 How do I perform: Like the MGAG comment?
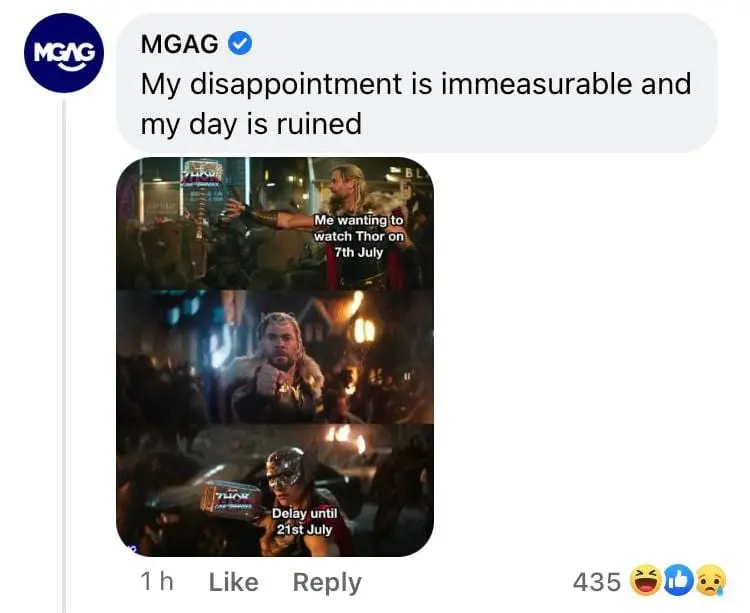click(x=233, y=581)
